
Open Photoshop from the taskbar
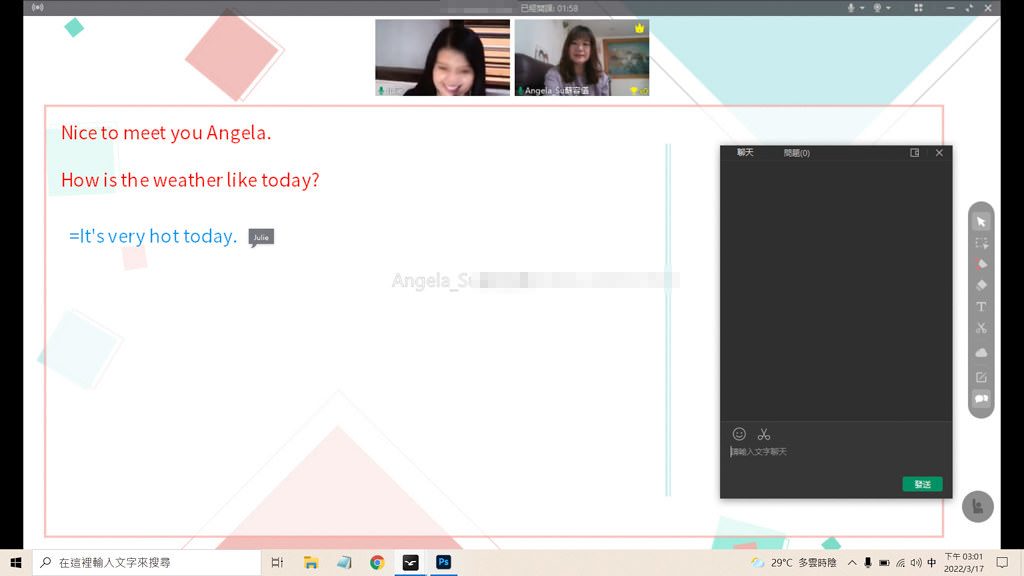click(443, 562)
